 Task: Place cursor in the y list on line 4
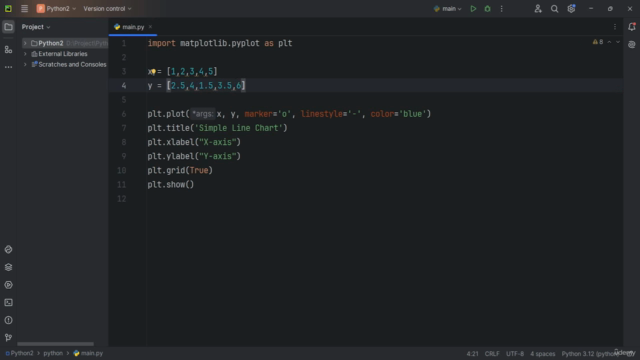(x=206, y=86)
